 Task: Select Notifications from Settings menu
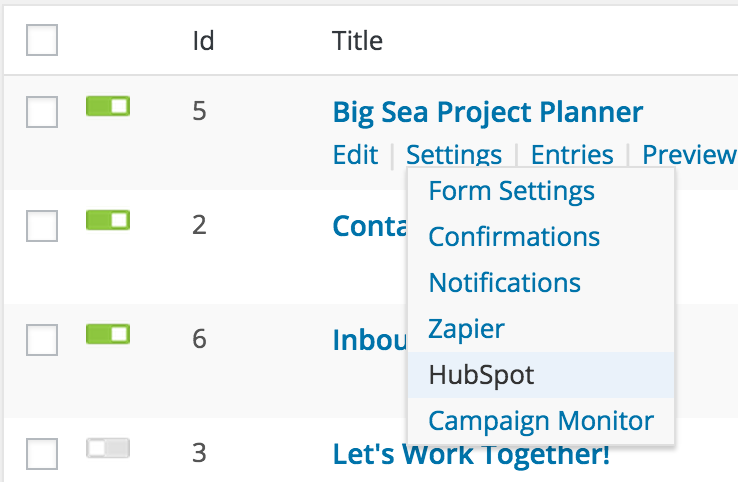tap(504, 283)
